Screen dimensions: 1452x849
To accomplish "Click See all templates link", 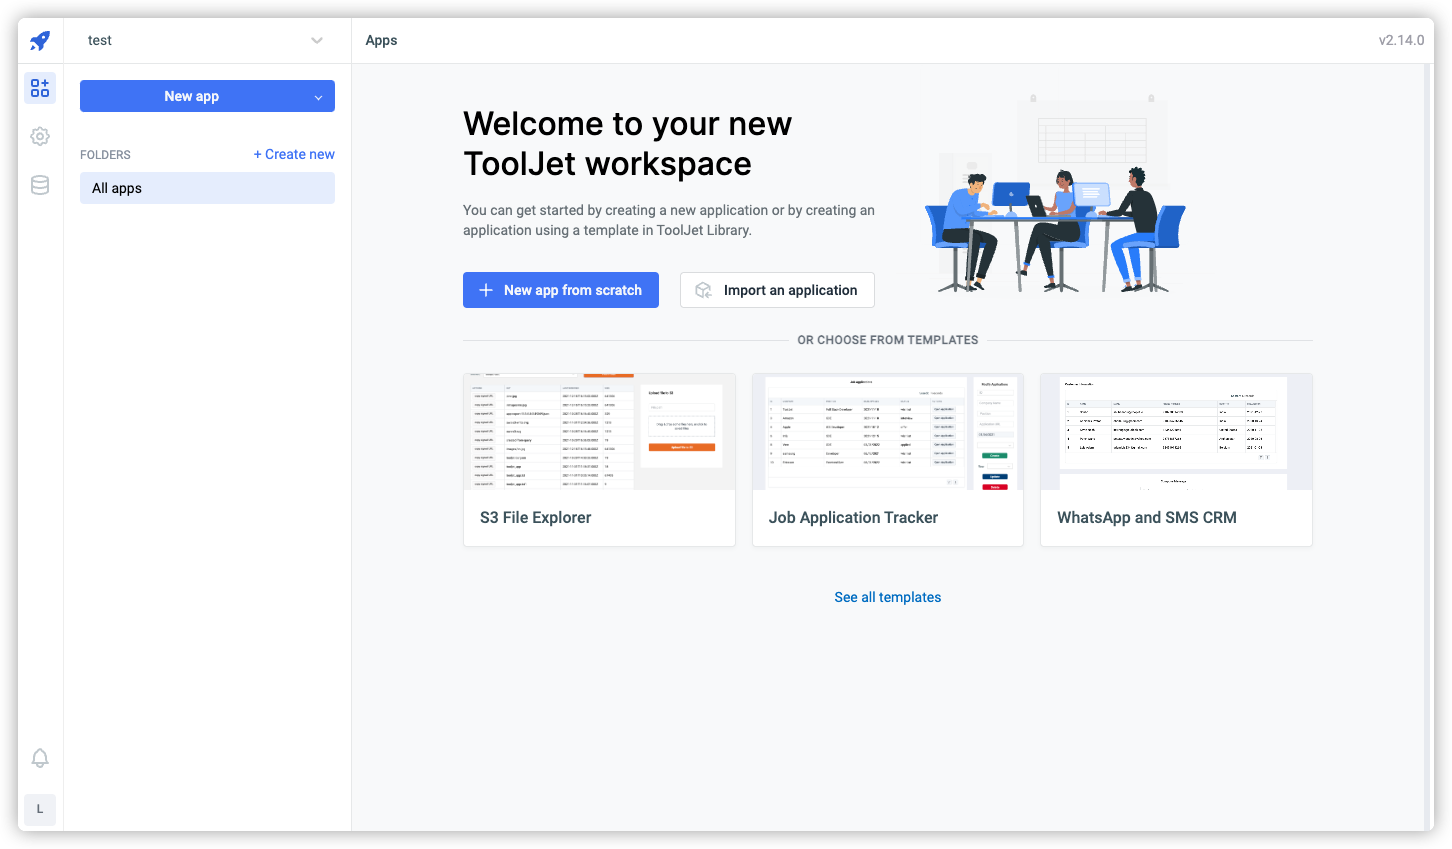I will [888, 597].
